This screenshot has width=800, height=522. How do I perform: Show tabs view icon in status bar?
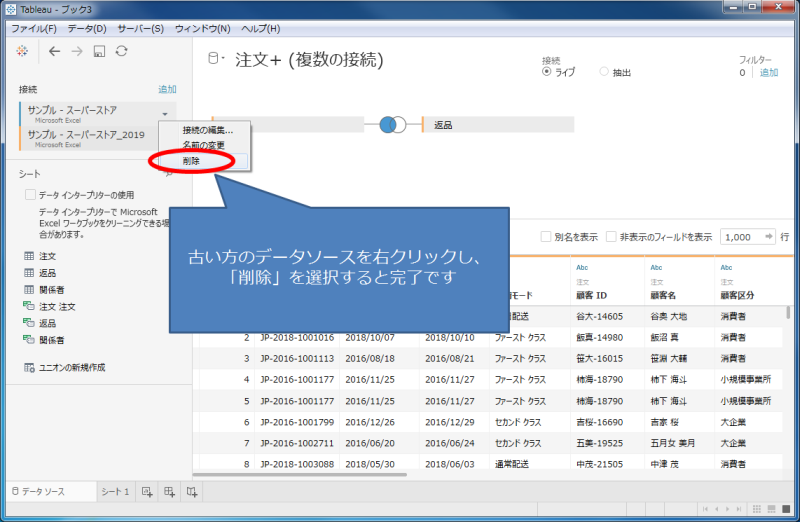pyautogui.click(x=786, y=509)
